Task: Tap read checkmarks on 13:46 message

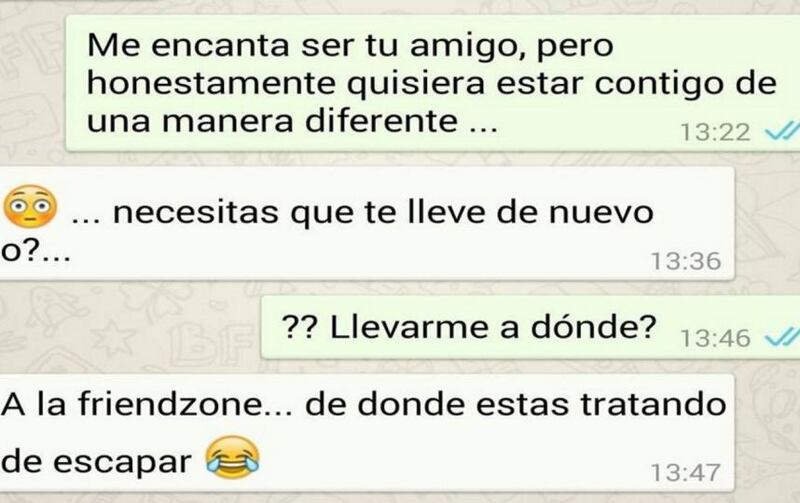Action: click(x=783, y=336)
